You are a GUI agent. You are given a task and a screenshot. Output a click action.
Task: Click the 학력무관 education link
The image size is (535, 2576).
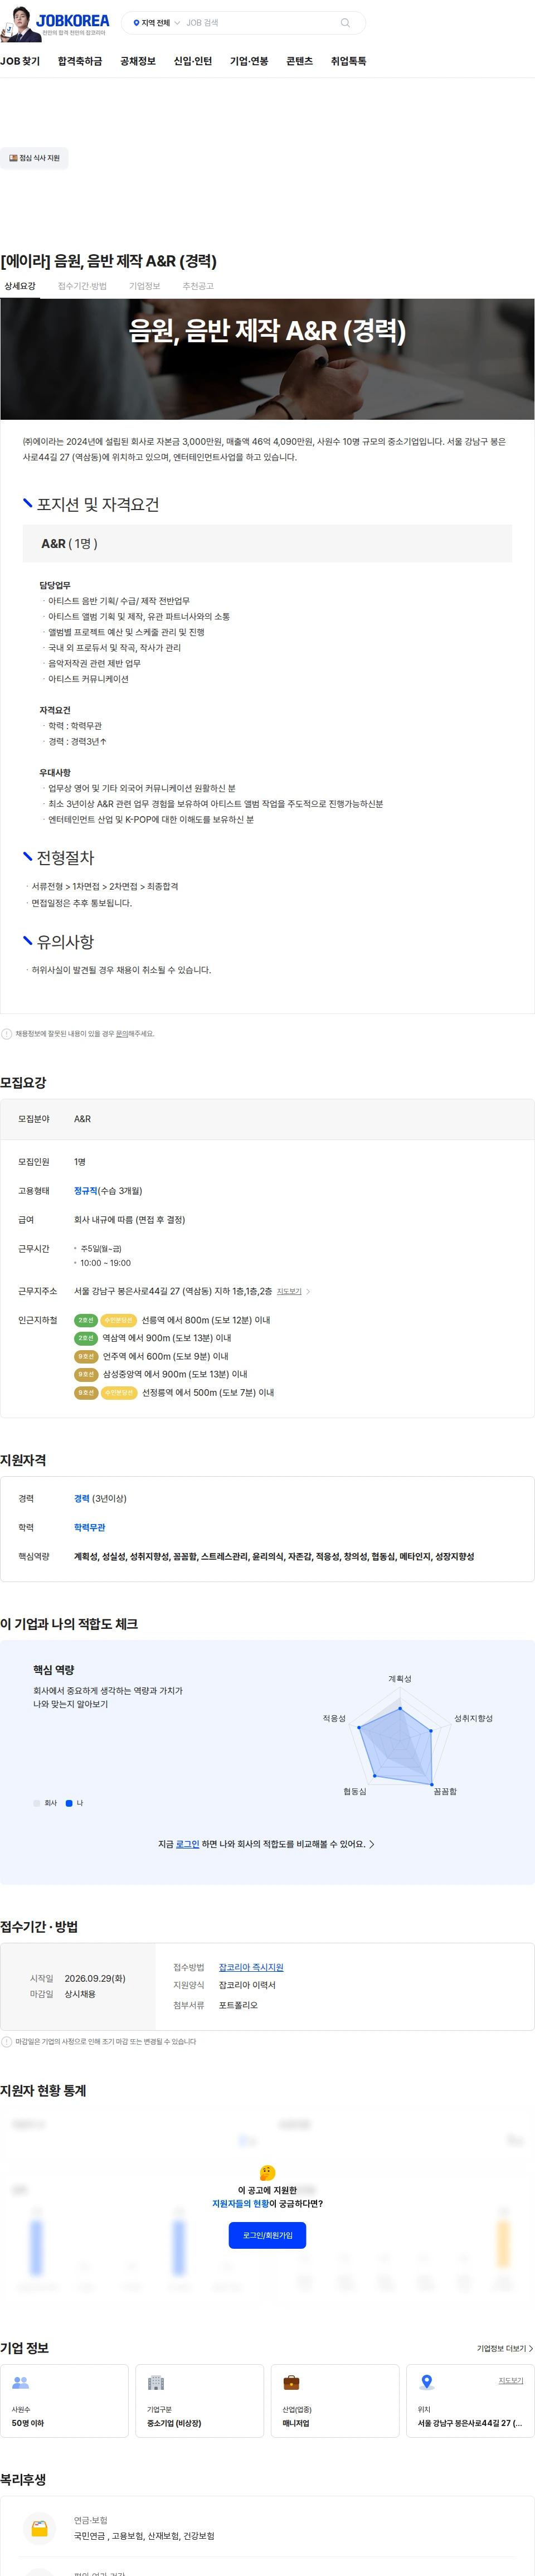(90, 1527)
